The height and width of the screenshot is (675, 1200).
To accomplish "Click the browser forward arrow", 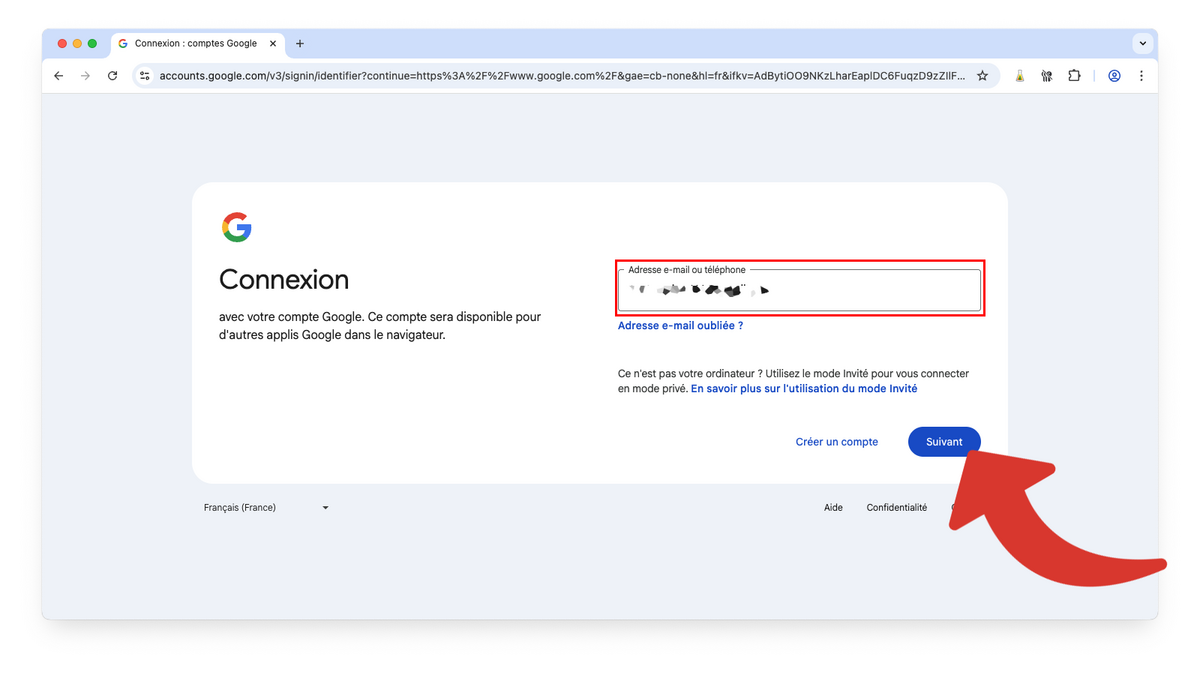I will pyautogui.click(x=85, y=76).
